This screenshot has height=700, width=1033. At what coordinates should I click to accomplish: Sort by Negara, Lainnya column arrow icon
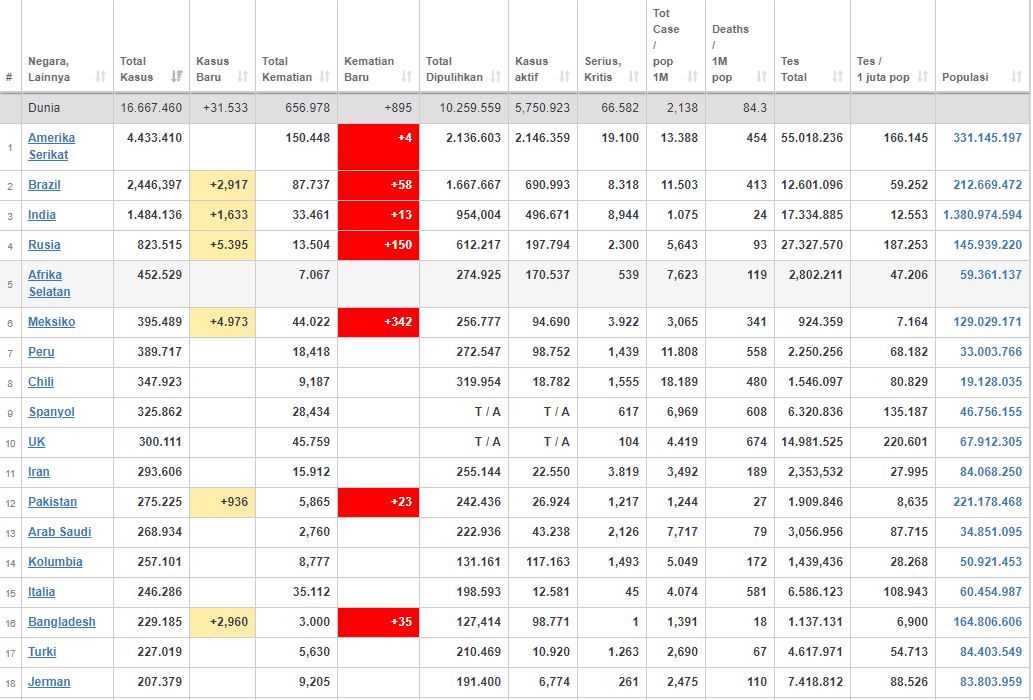pos(101,77)
